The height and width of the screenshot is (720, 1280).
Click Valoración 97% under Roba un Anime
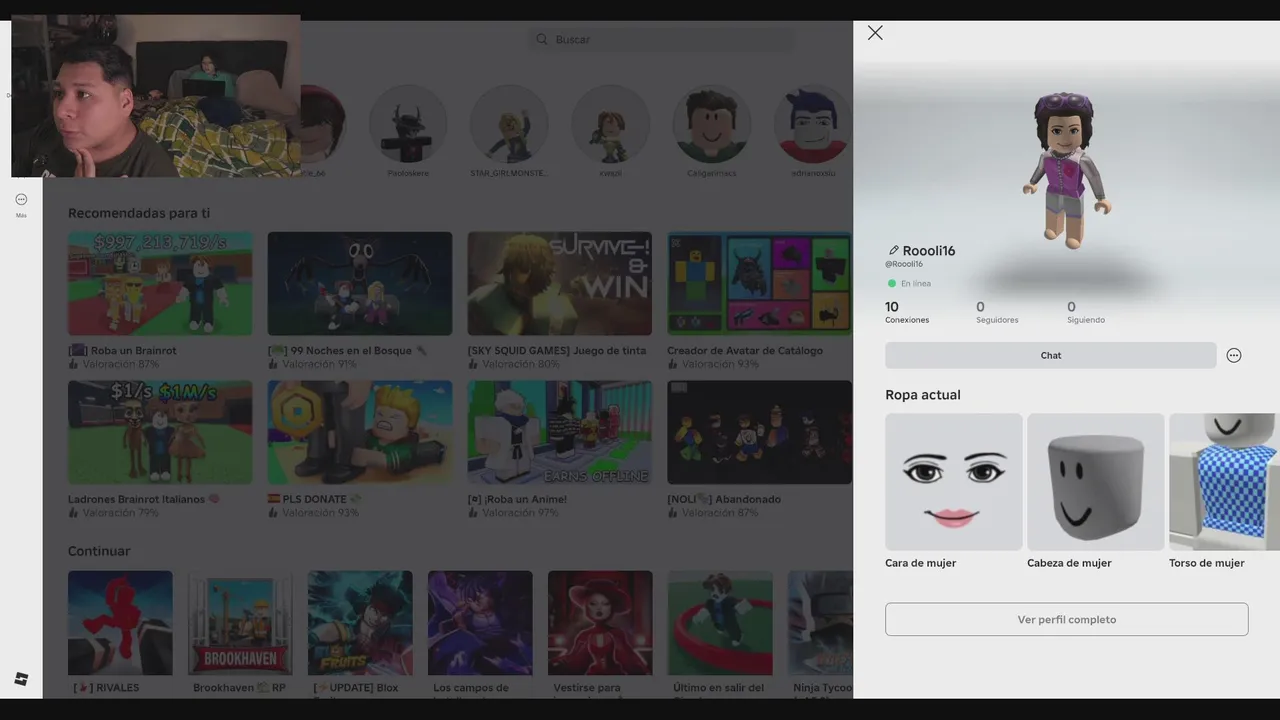(520, 513)
